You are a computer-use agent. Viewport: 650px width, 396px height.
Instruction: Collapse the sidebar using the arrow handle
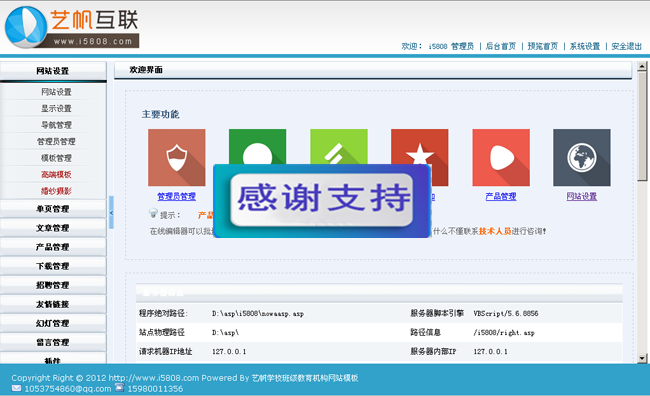point(111,212)
